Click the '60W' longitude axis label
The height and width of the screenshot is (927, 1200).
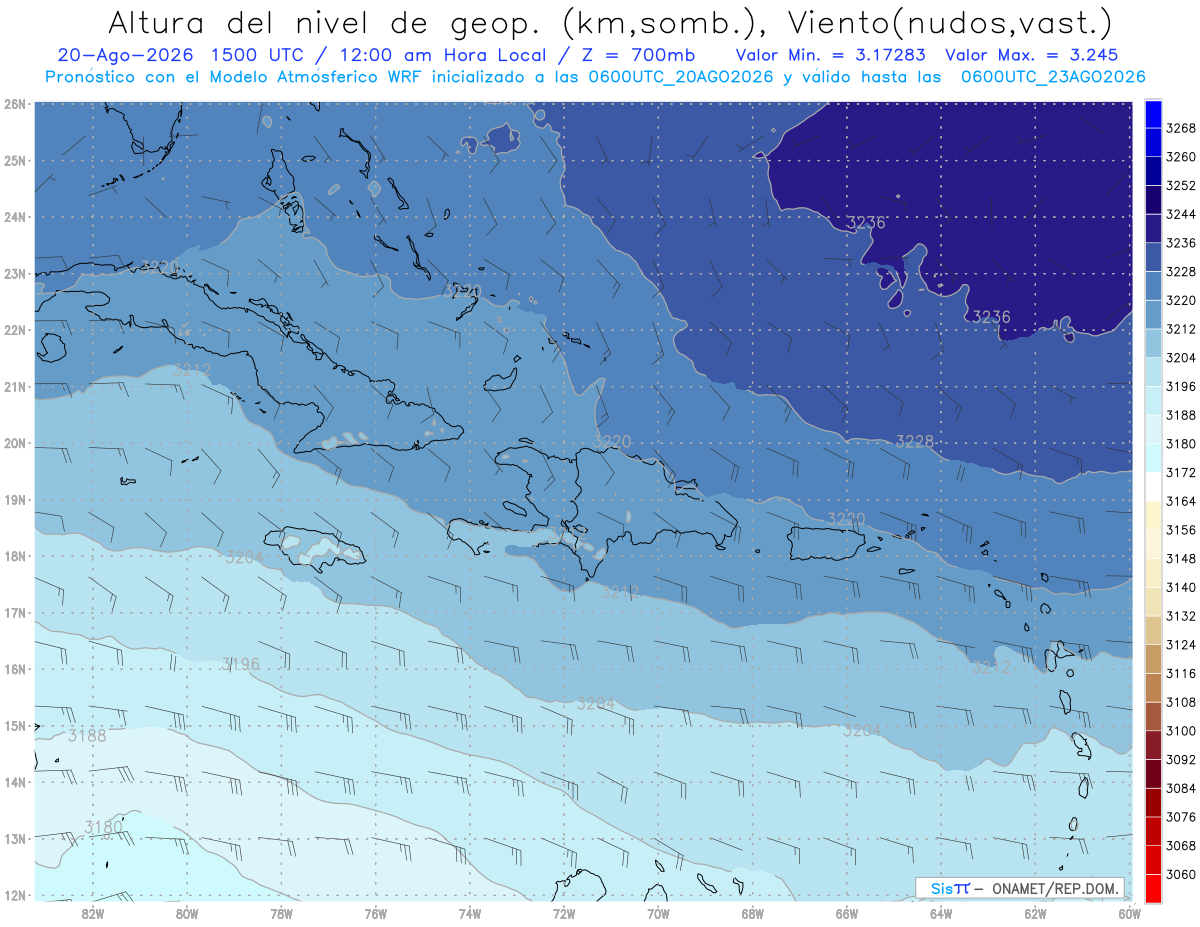[1130, 912]
